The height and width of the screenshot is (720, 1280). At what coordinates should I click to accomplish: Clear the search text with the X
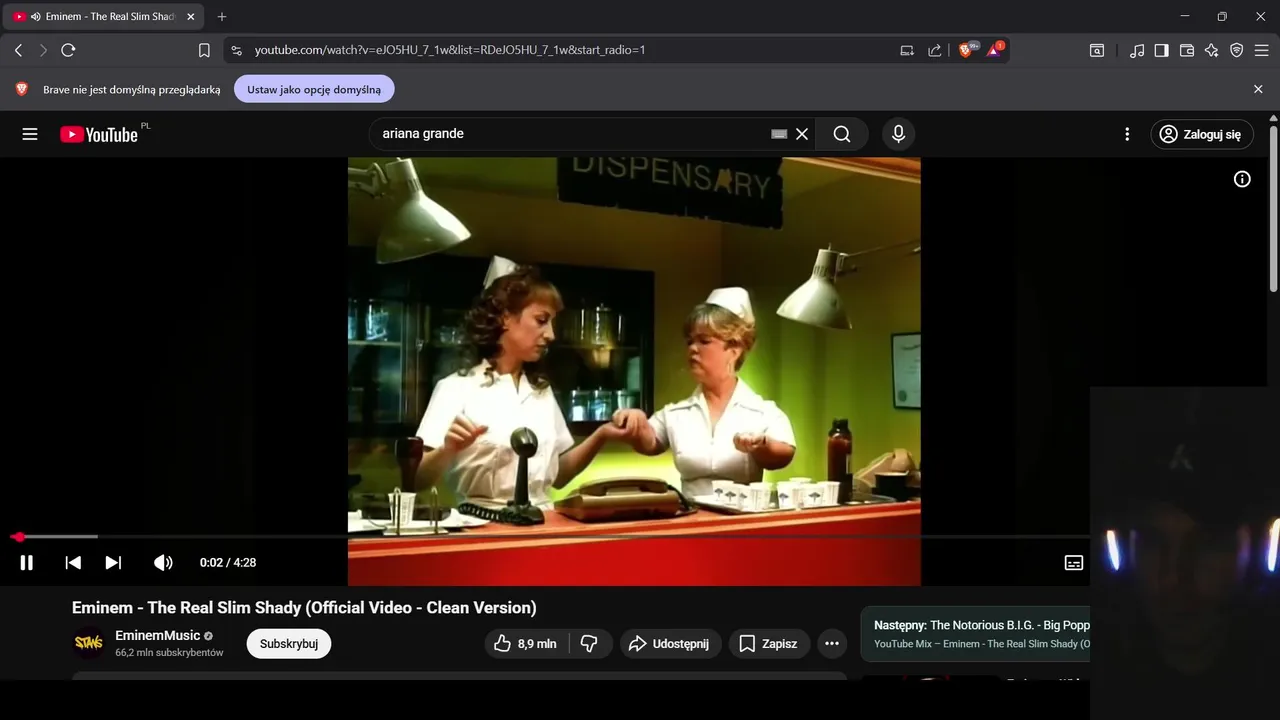[802, 134]
